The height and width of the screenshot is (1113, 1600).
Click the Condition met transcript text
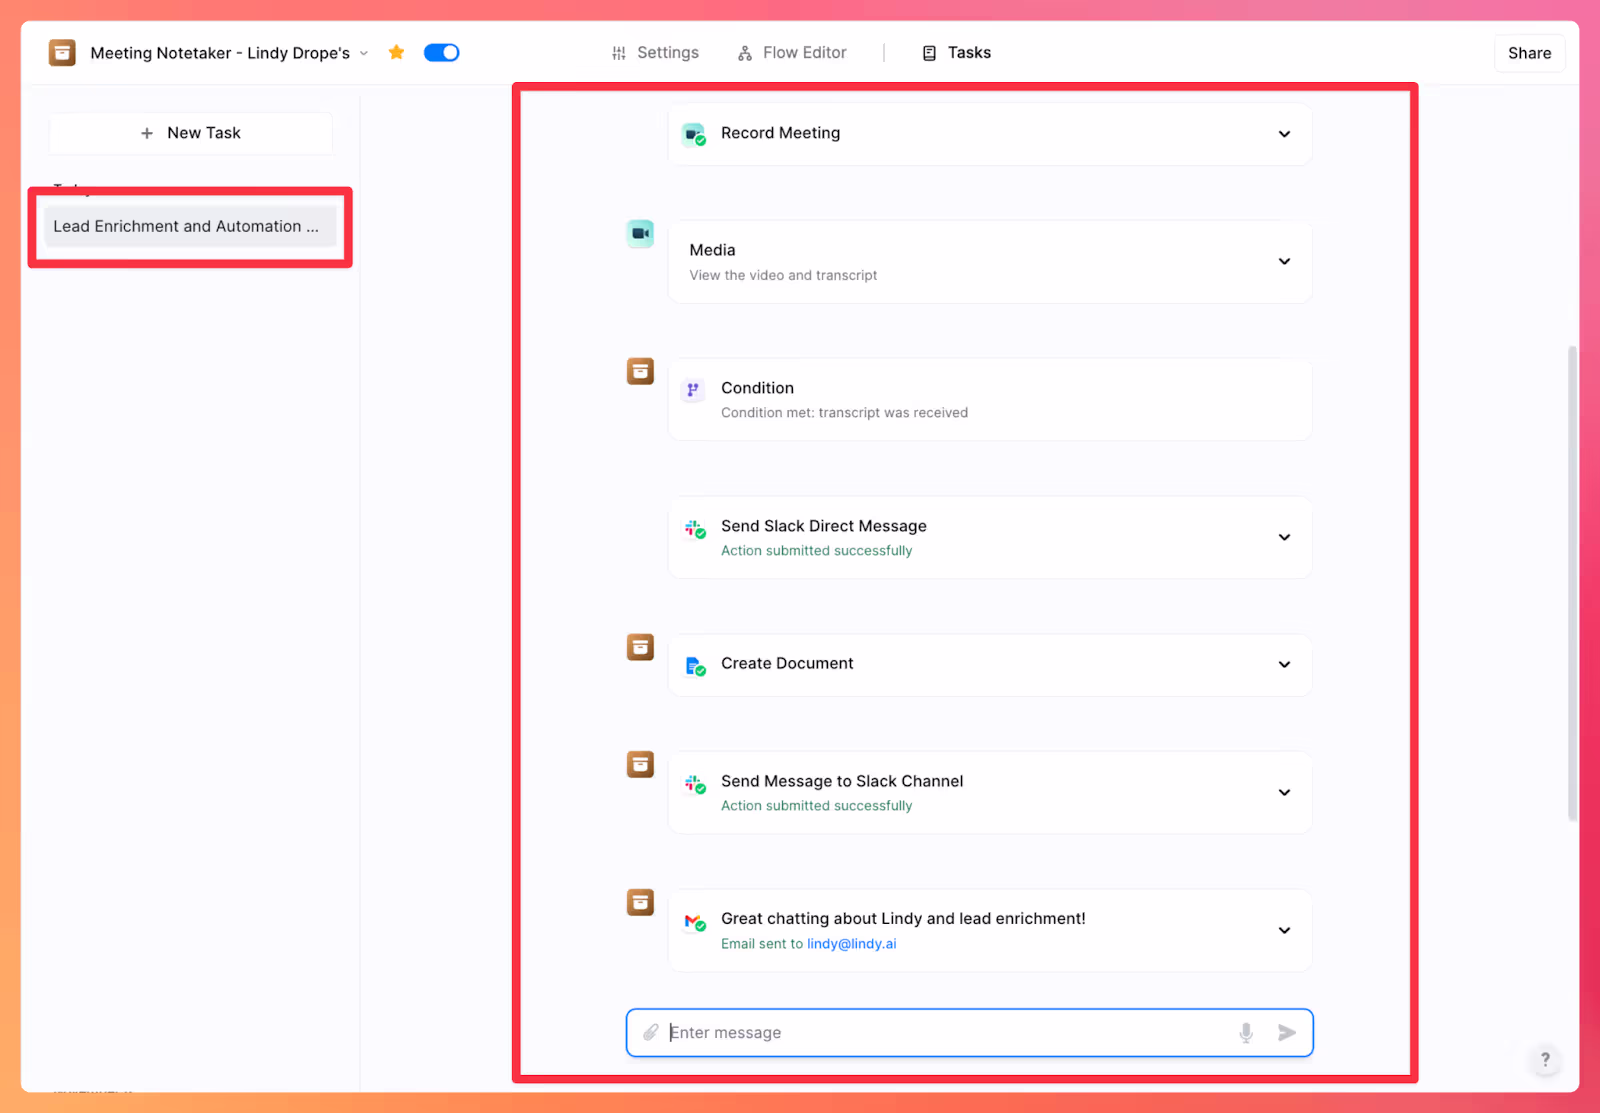tap(844, 413)
